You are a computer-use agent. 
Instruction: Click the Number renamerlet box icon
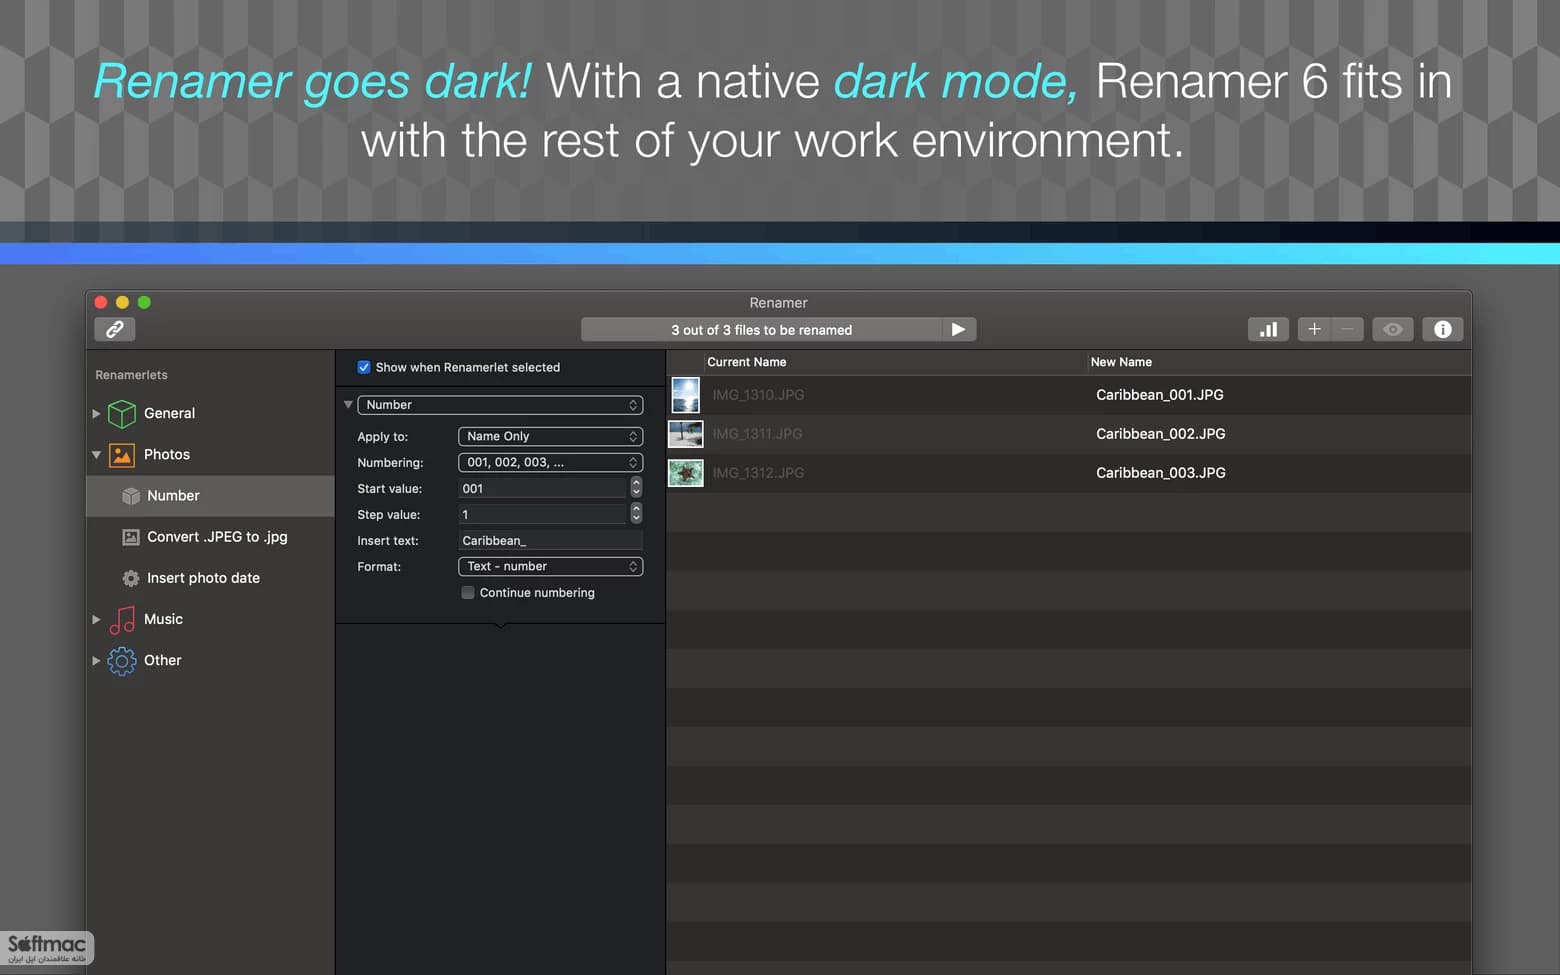click(131, 496)
